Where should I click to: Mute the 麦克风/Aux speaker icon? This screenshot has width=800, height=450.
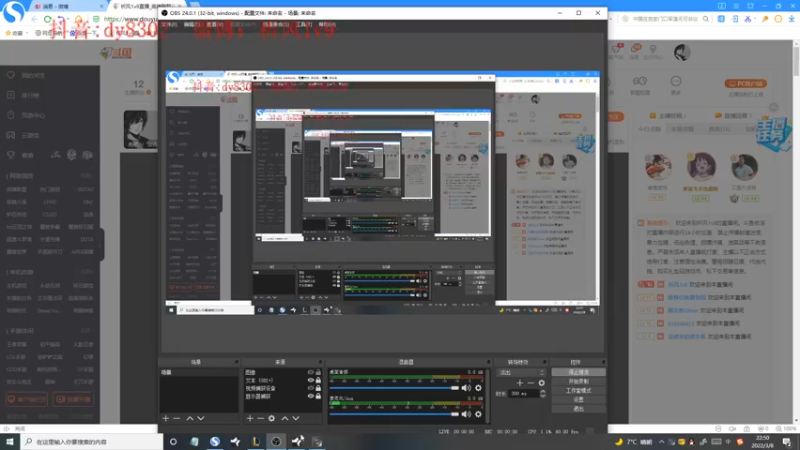(x=466, y=414)
